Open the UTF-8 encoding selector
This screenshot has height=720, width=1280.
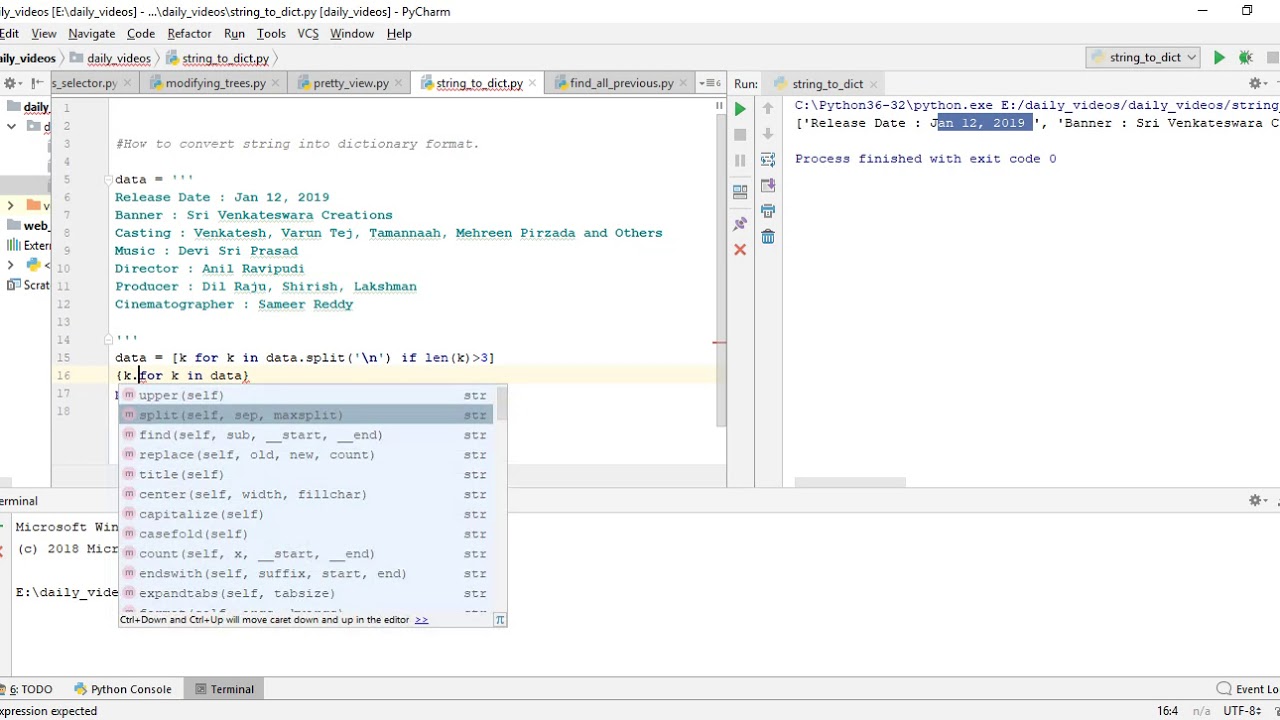click(x=1244, y=711)
